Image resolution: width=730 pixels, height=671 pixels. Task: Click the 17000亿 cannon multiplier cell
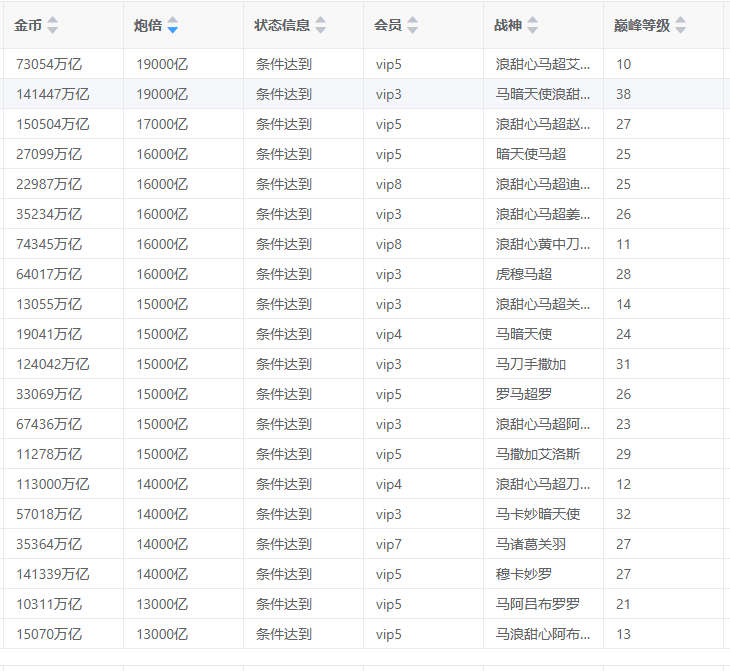click(162, 124)
